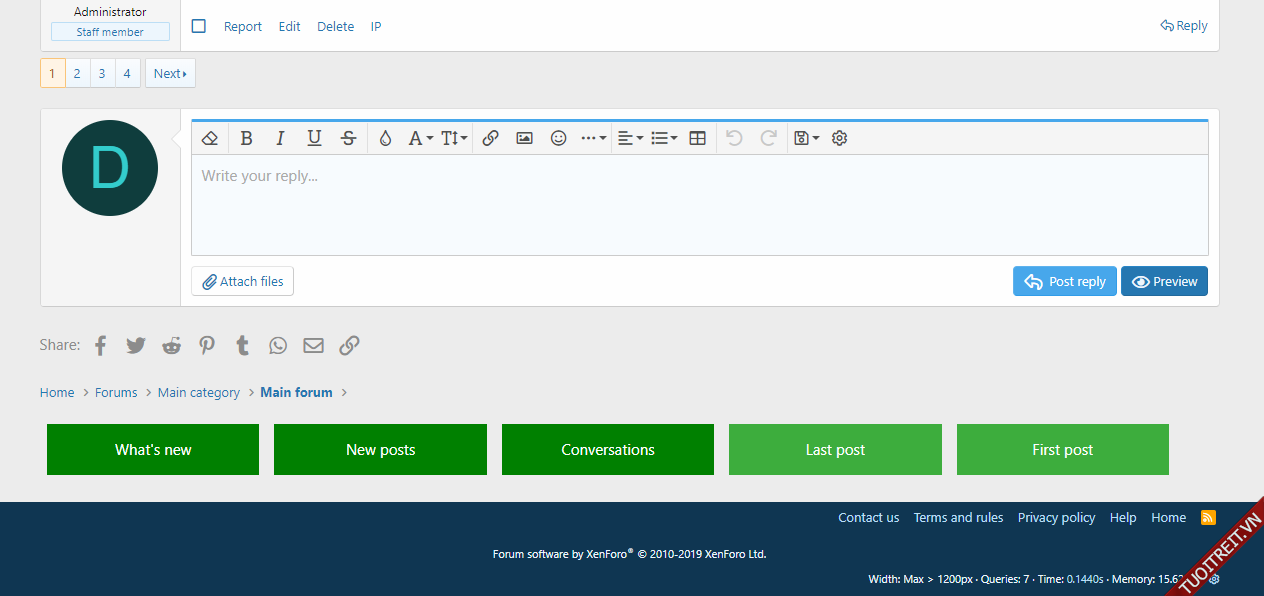Screen dimensions: 1264x596
Task: Toggle underline formatting in toolbar
Action: (314, 138)
